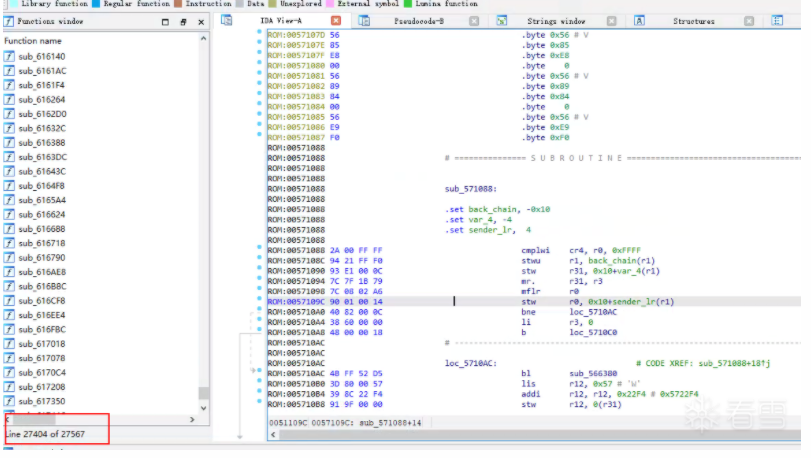Click the function icon beside sub_616B8C

[x=9, y=286]
